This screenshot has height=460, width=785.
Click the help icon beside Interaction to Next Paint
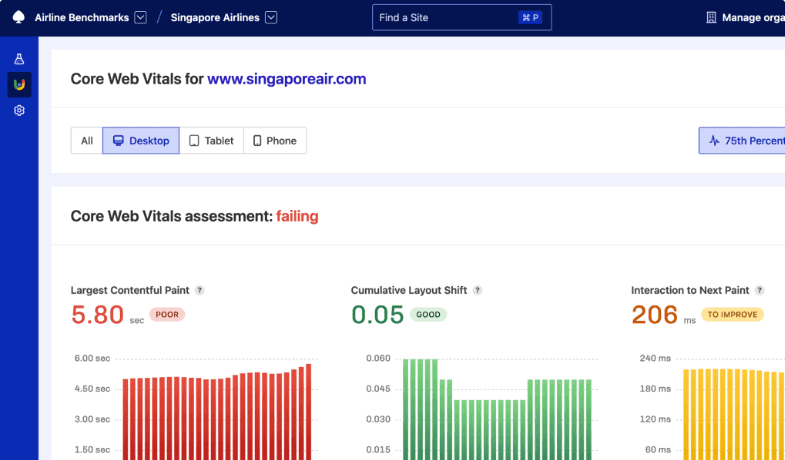pyautogui.click(x=759, y=290)
